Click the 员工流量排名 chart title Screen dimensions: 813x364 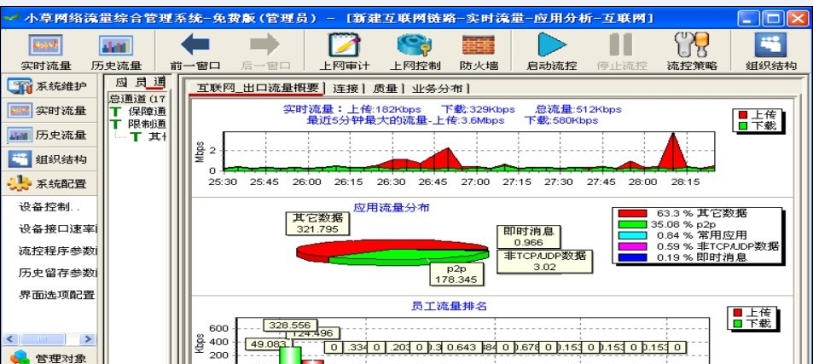pos(450,306)
